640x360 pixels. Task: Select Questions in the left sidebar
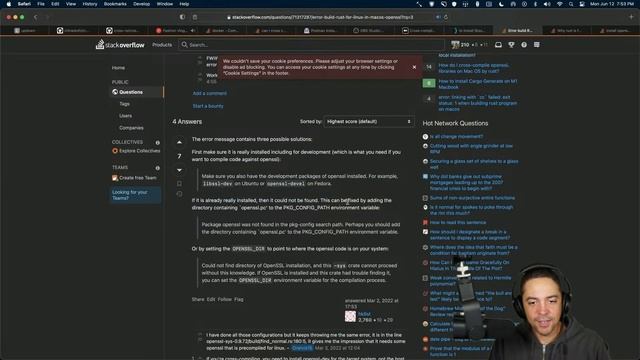(136, 92)
